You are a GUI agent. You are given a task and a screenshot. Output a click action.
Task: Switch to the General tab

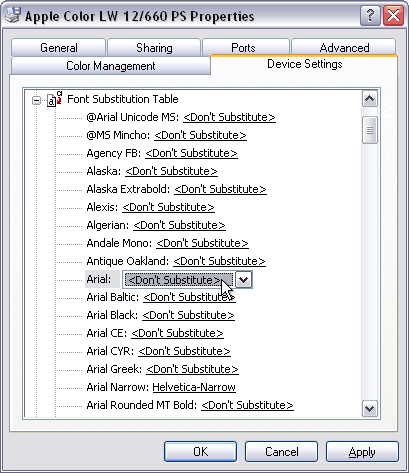(x=59, y=48)
